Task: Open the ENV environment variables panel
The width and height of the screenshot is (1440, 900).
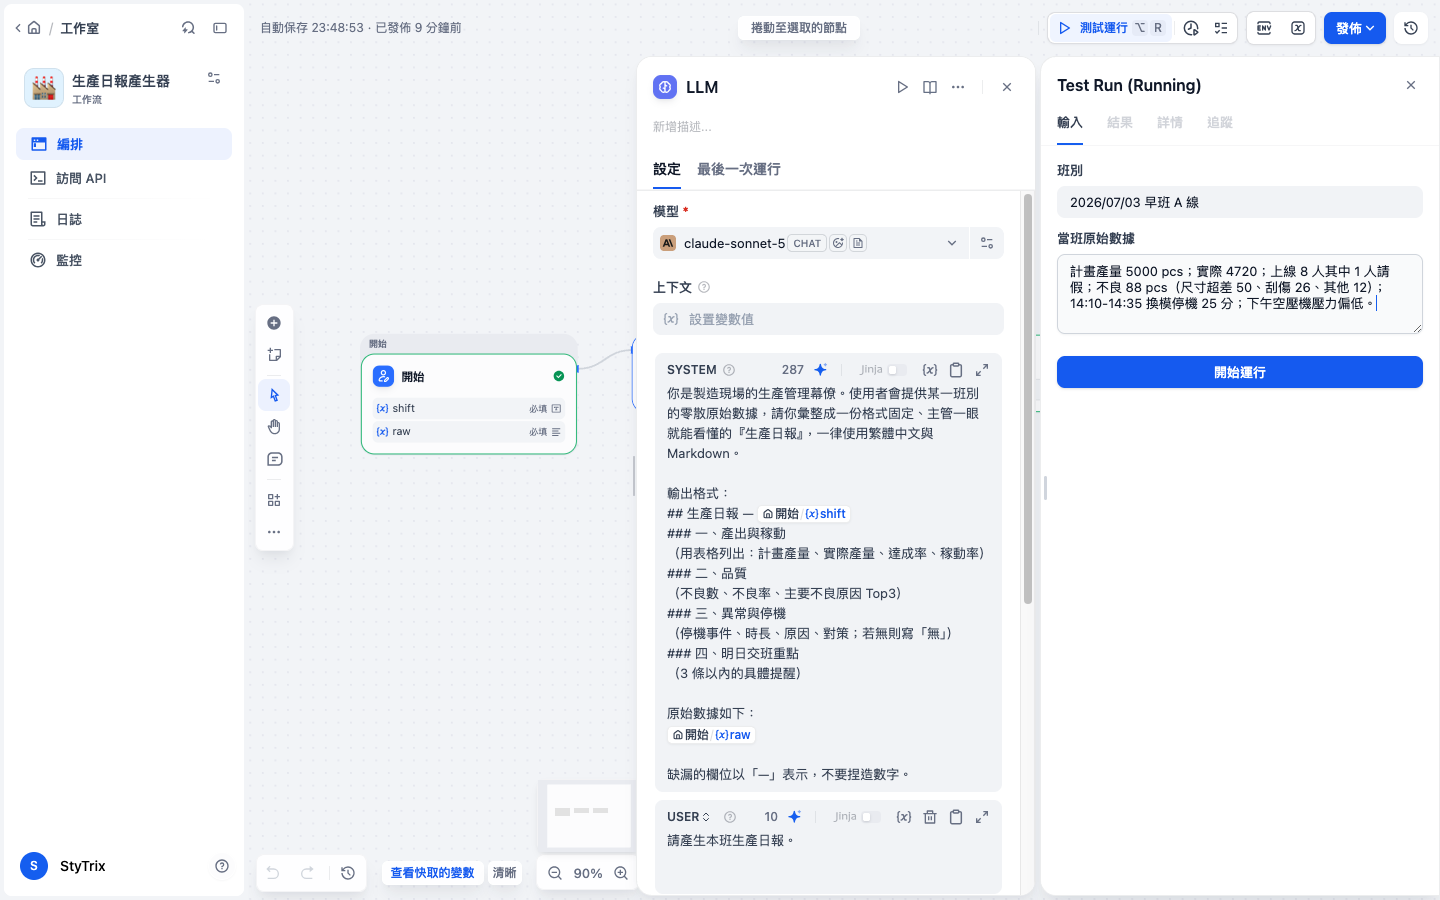Action: (x=1264, y=28)
